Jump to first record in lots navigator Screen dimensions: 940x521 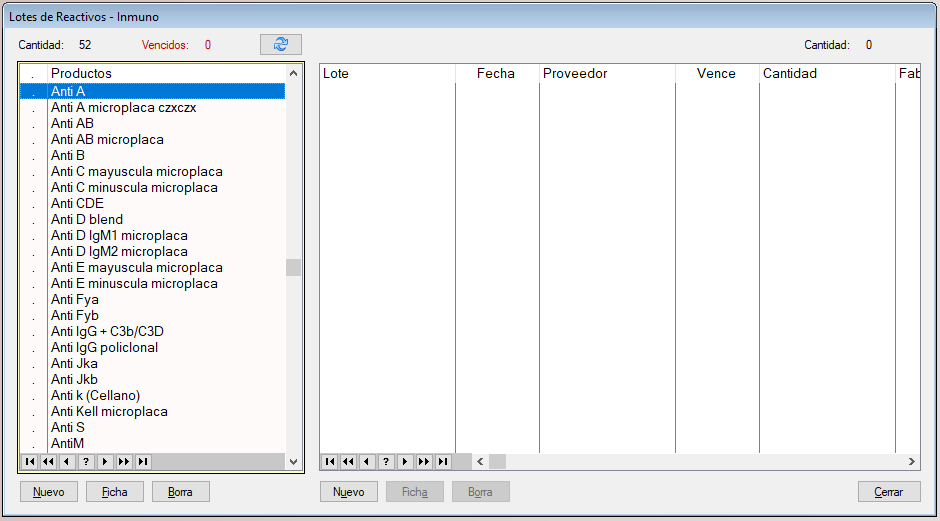pyautogui.click(x=329, y=461)
